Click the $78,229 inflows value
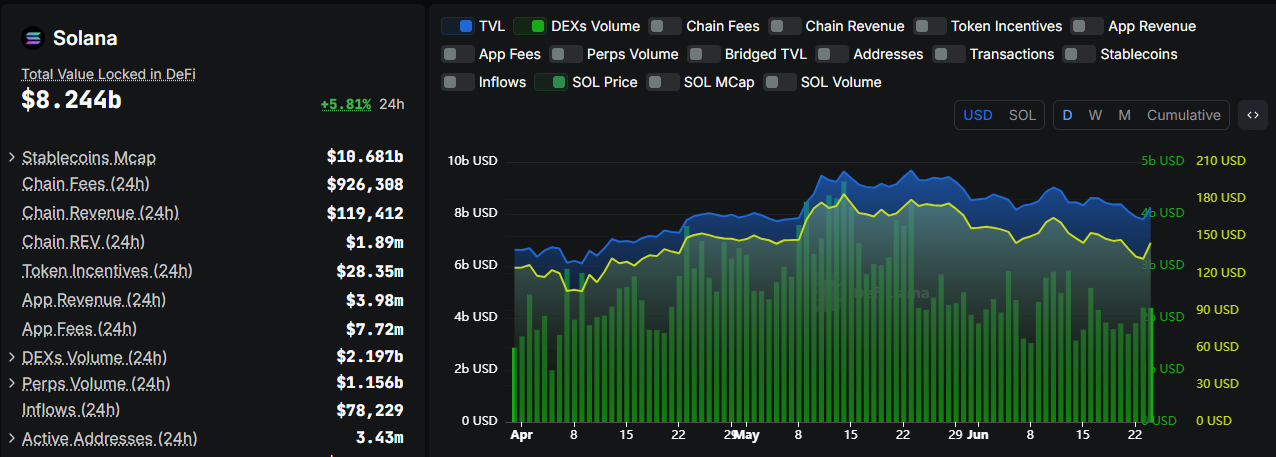This screenshot has width=1276, height=457. (370, 410)
